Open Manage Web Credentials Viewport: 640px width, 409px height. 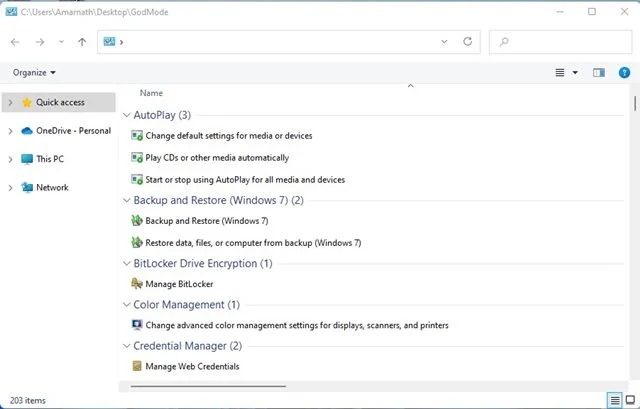[192, 366]
